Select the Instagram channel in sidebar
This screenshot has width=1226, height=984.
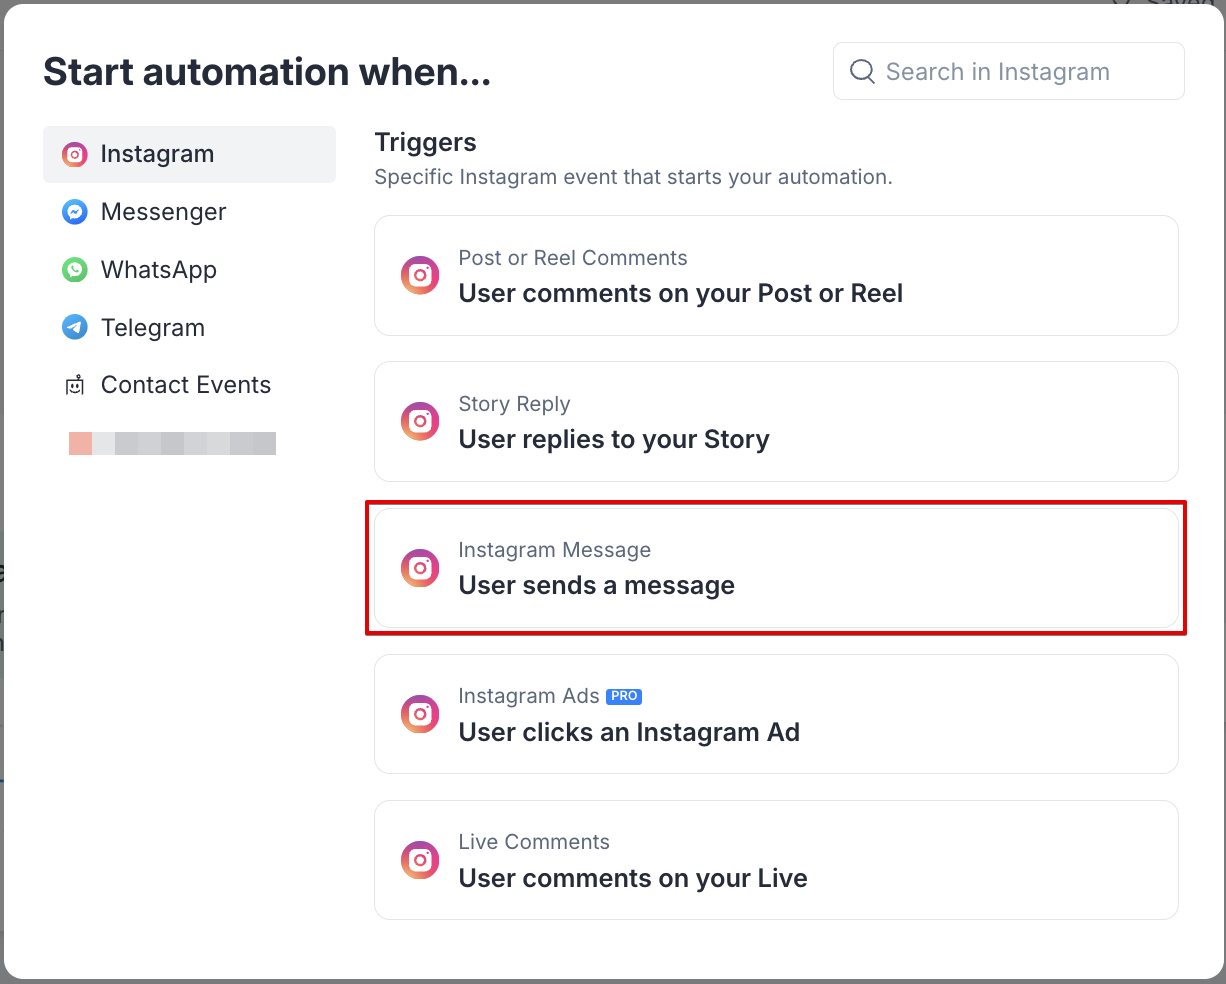[x=189, y=154]
